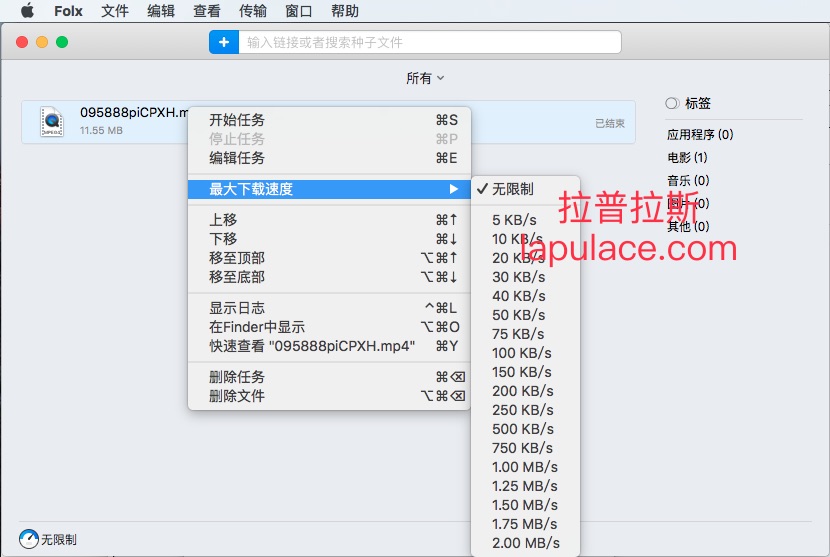830x557 pixels.
Task: Click the 已结束 status of the task
Action: coord(610,123)
